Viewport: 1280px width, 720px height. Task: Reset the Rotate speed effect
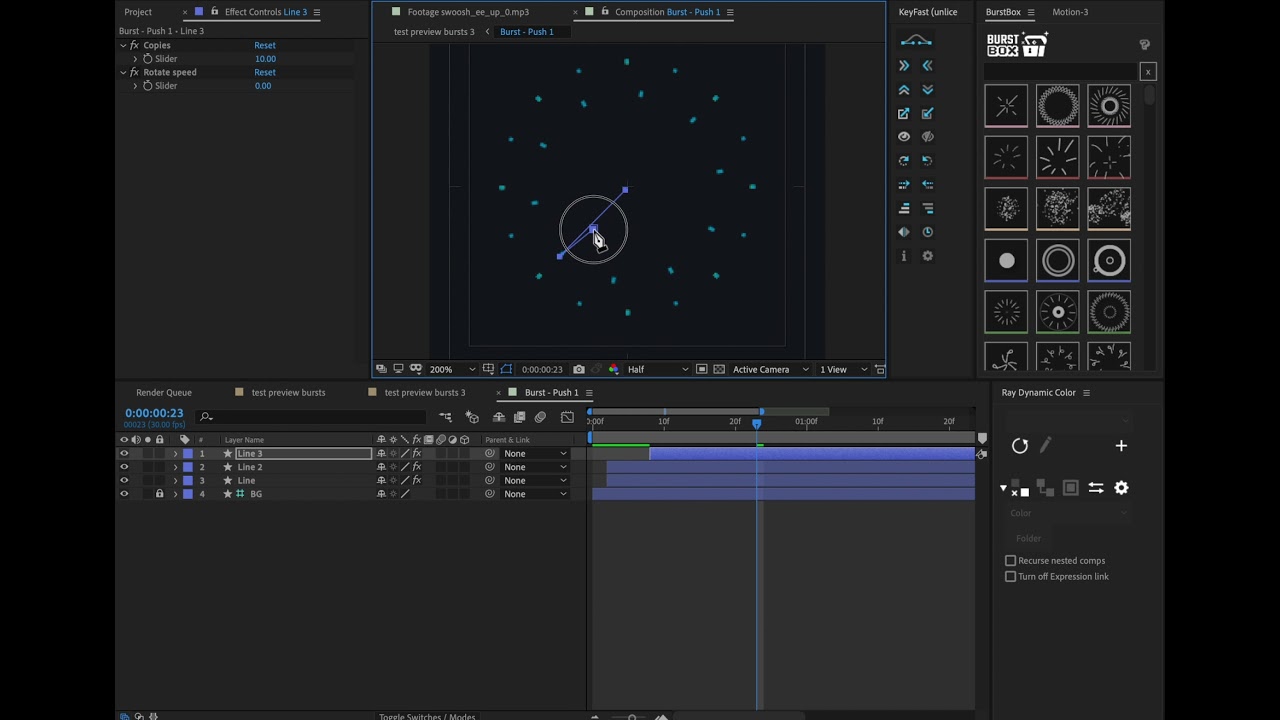[x=265, y=72]
